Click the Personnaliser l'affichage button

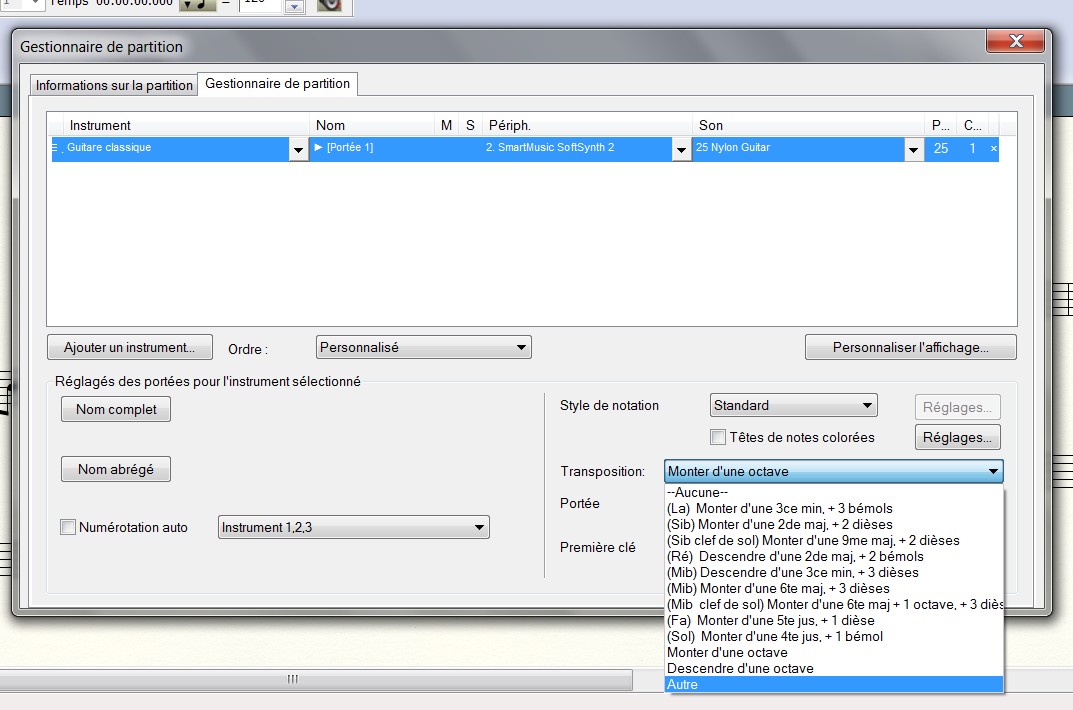click(x=910, y=347)
